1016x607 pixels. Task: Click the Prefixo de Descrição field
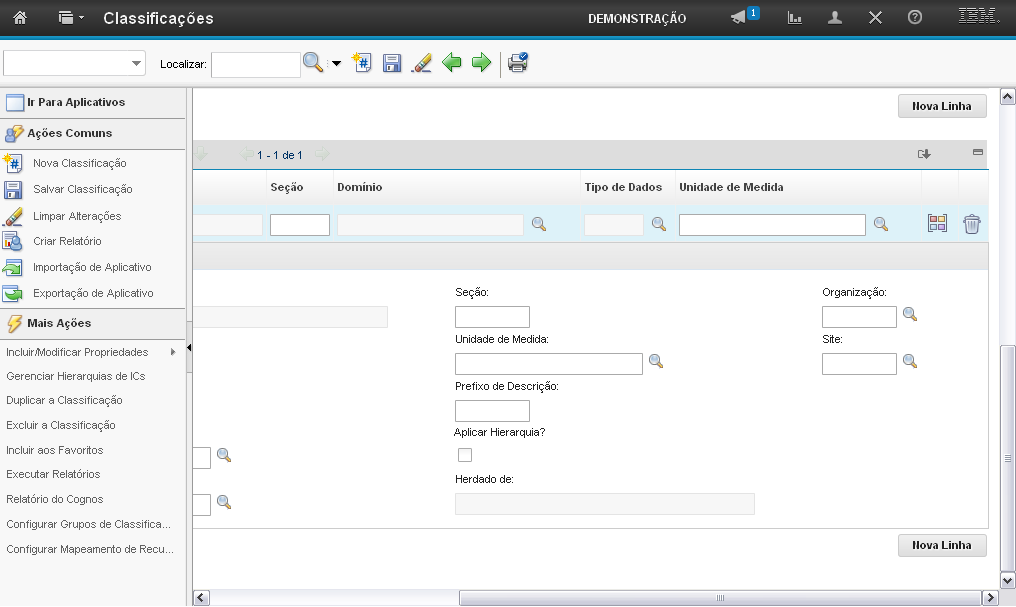pyautogui.click(x=492, y=411)
